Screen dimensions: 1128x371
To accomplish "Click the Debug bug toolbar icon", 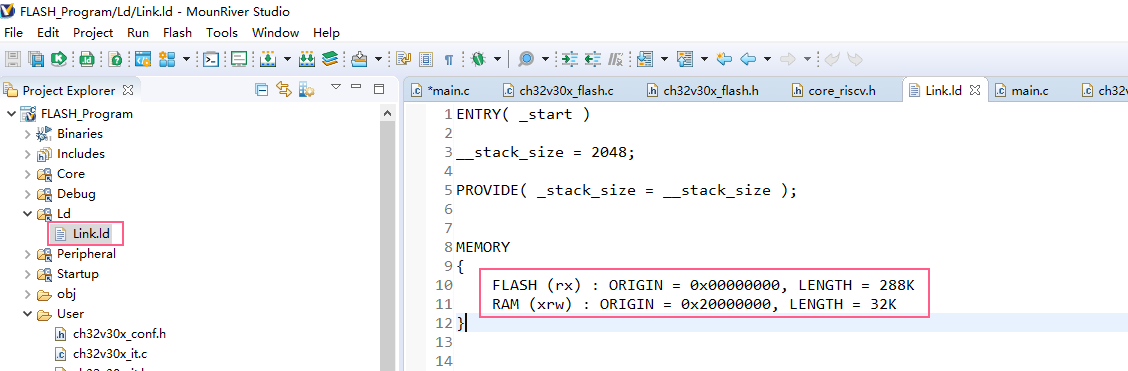I will pos(477,59).
